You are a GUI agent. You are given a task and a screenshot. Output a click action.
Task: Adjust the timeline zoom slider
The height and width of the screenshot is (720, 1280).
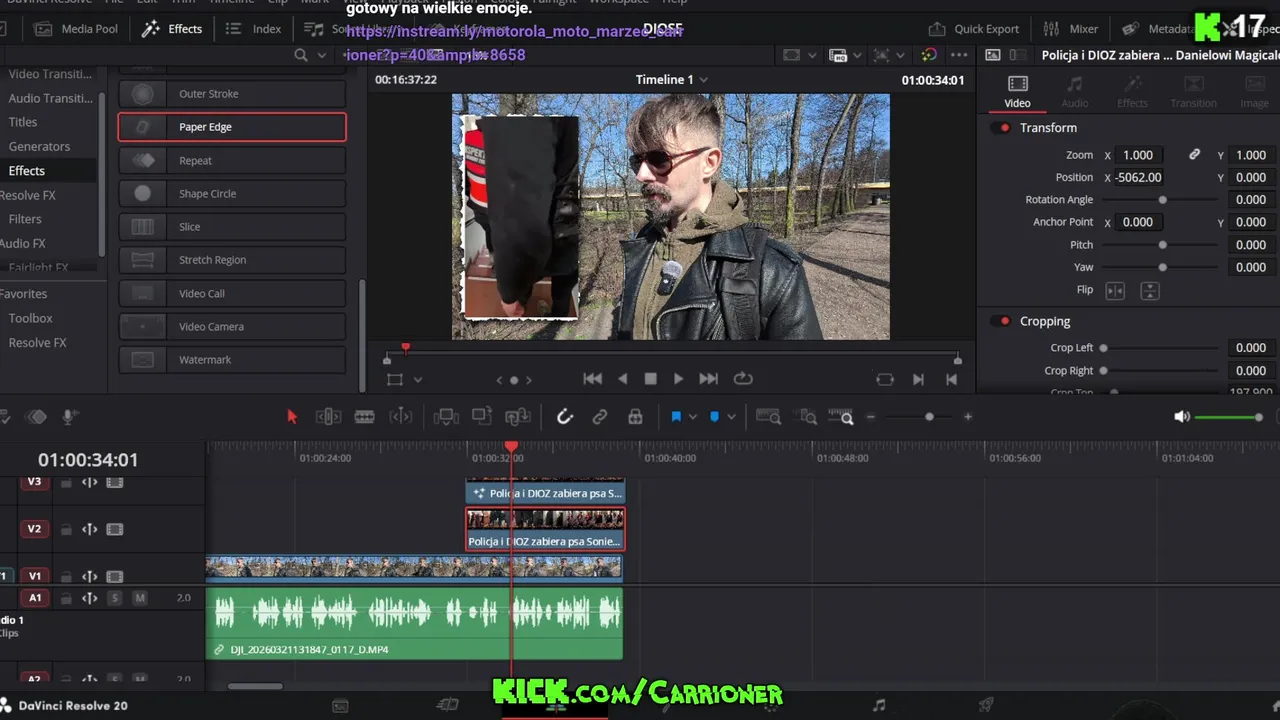pos(929,417)
